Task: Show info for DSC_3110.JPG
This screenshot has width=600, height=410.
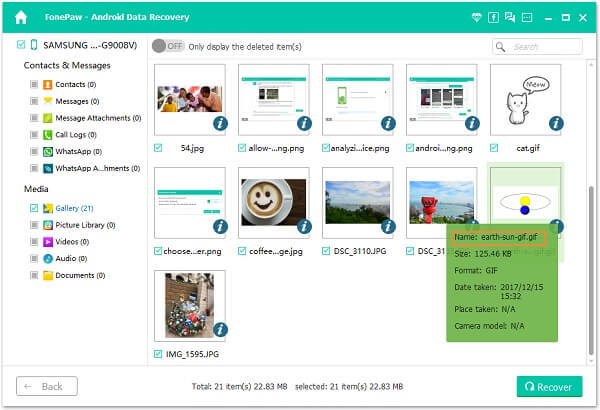Action: click(388, 226)
